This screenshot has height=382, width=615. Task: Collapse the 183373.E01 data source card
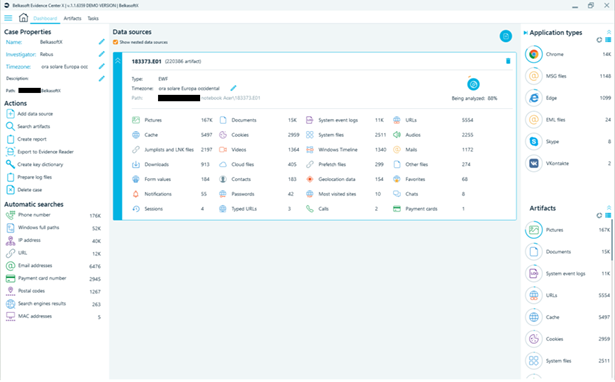117,61
